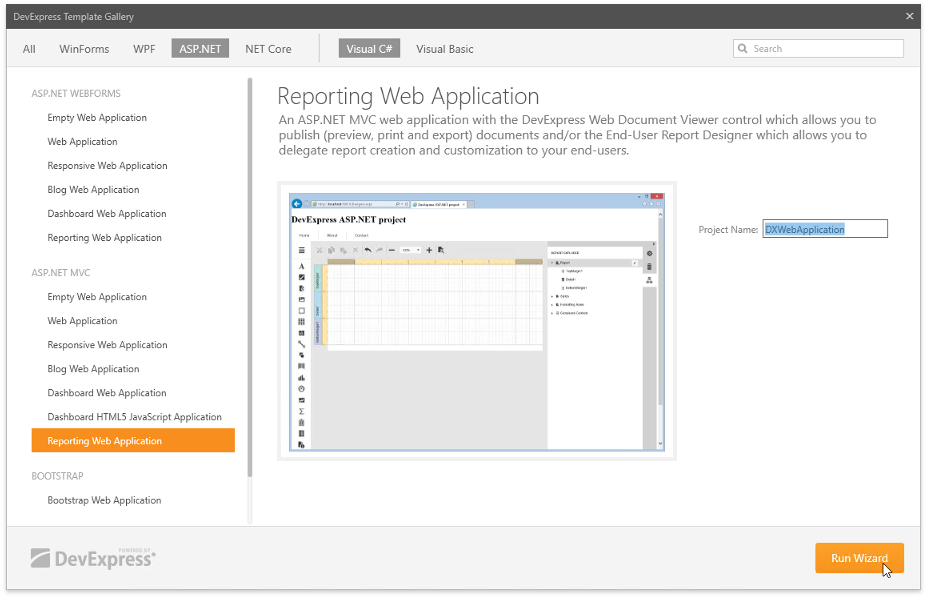The height and width of the screenshot is (598, 927).
Task: Select WebForms Reporting Web Application
Action: [x=104, y=238]
